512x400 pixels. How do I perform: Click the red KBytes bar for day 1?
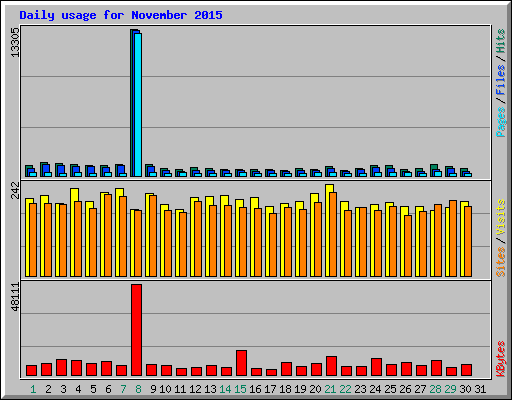31,371
